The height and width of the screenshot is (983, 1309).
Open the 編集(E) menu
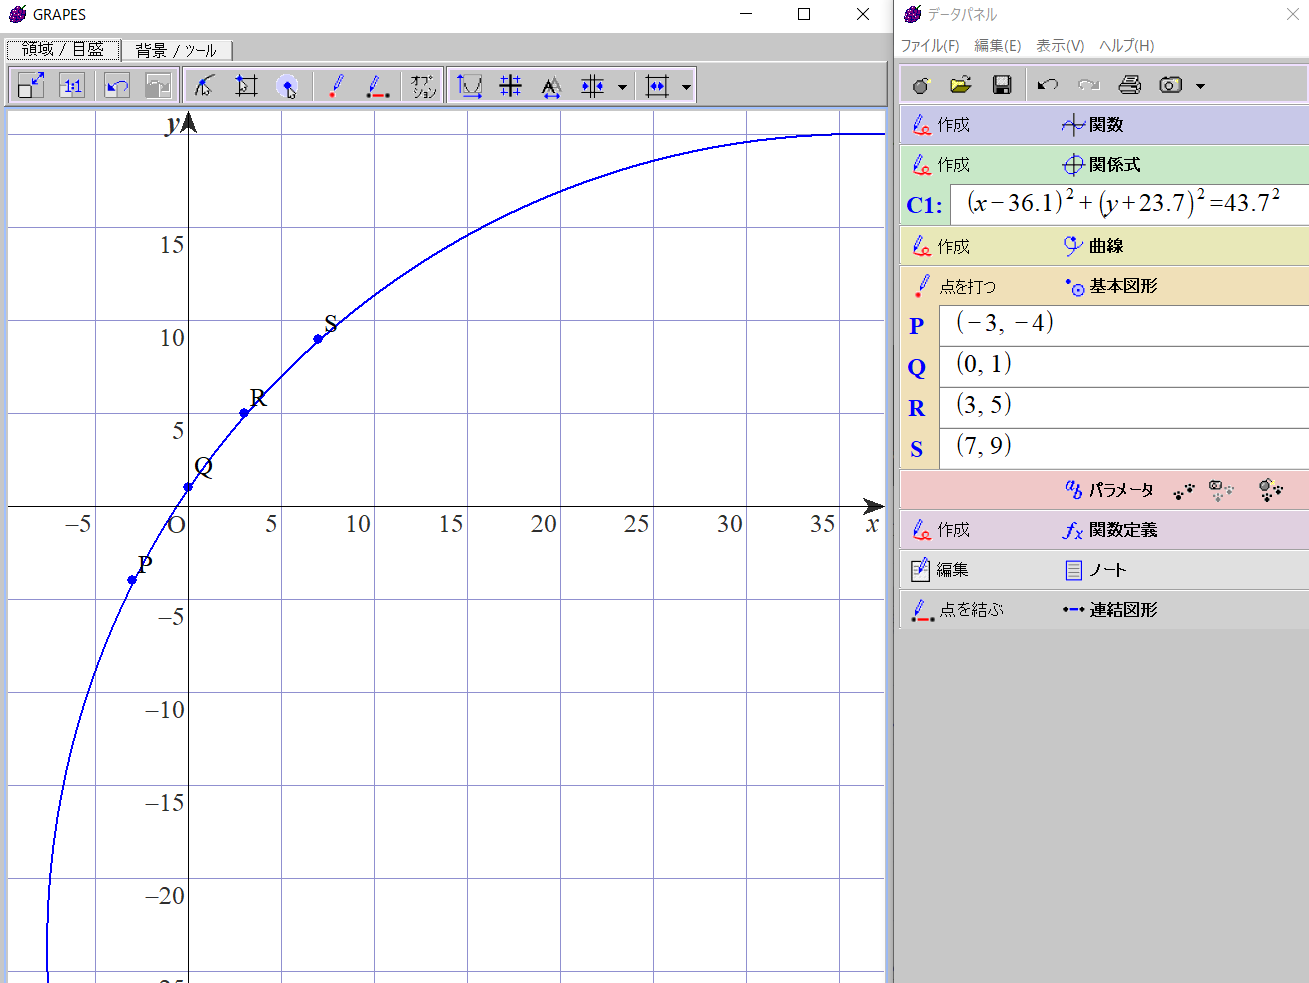pyautogui.click(x=998, y=46)
